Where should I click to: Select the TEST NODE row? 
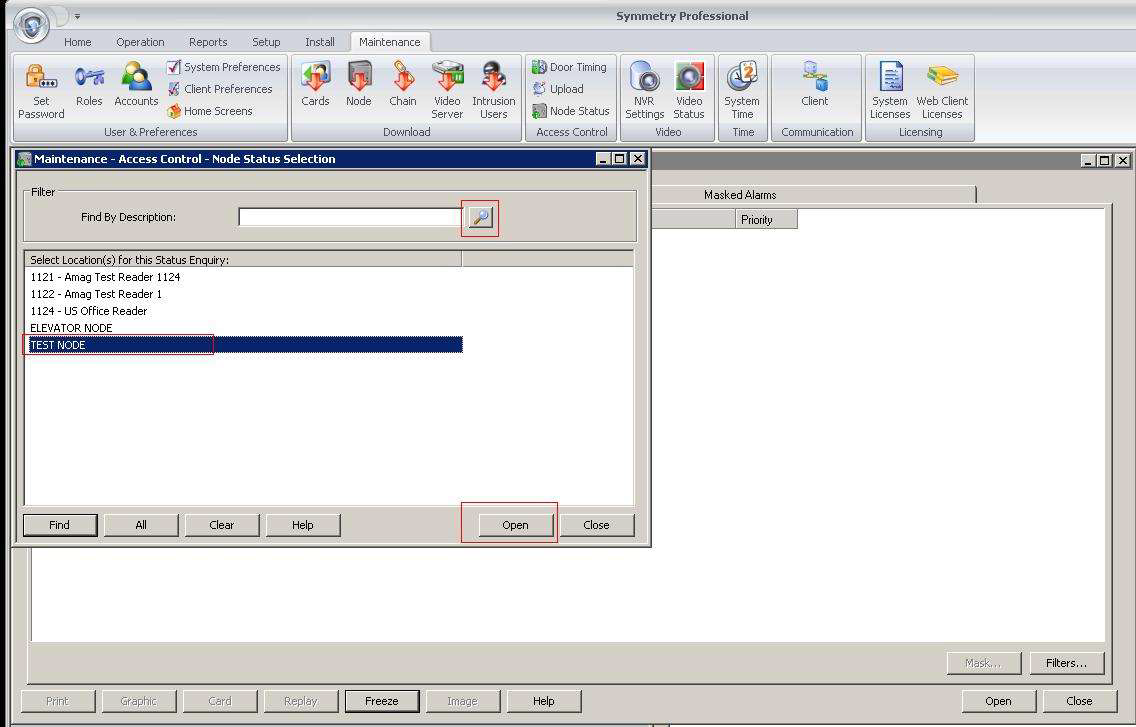pos(243,345)
